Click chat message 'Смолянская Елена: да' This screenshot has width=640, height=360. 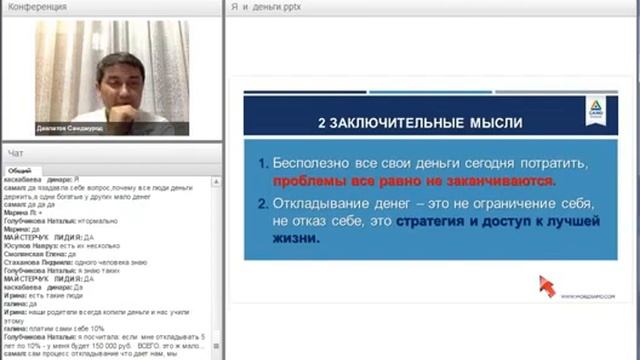click(x=40, y=254)
